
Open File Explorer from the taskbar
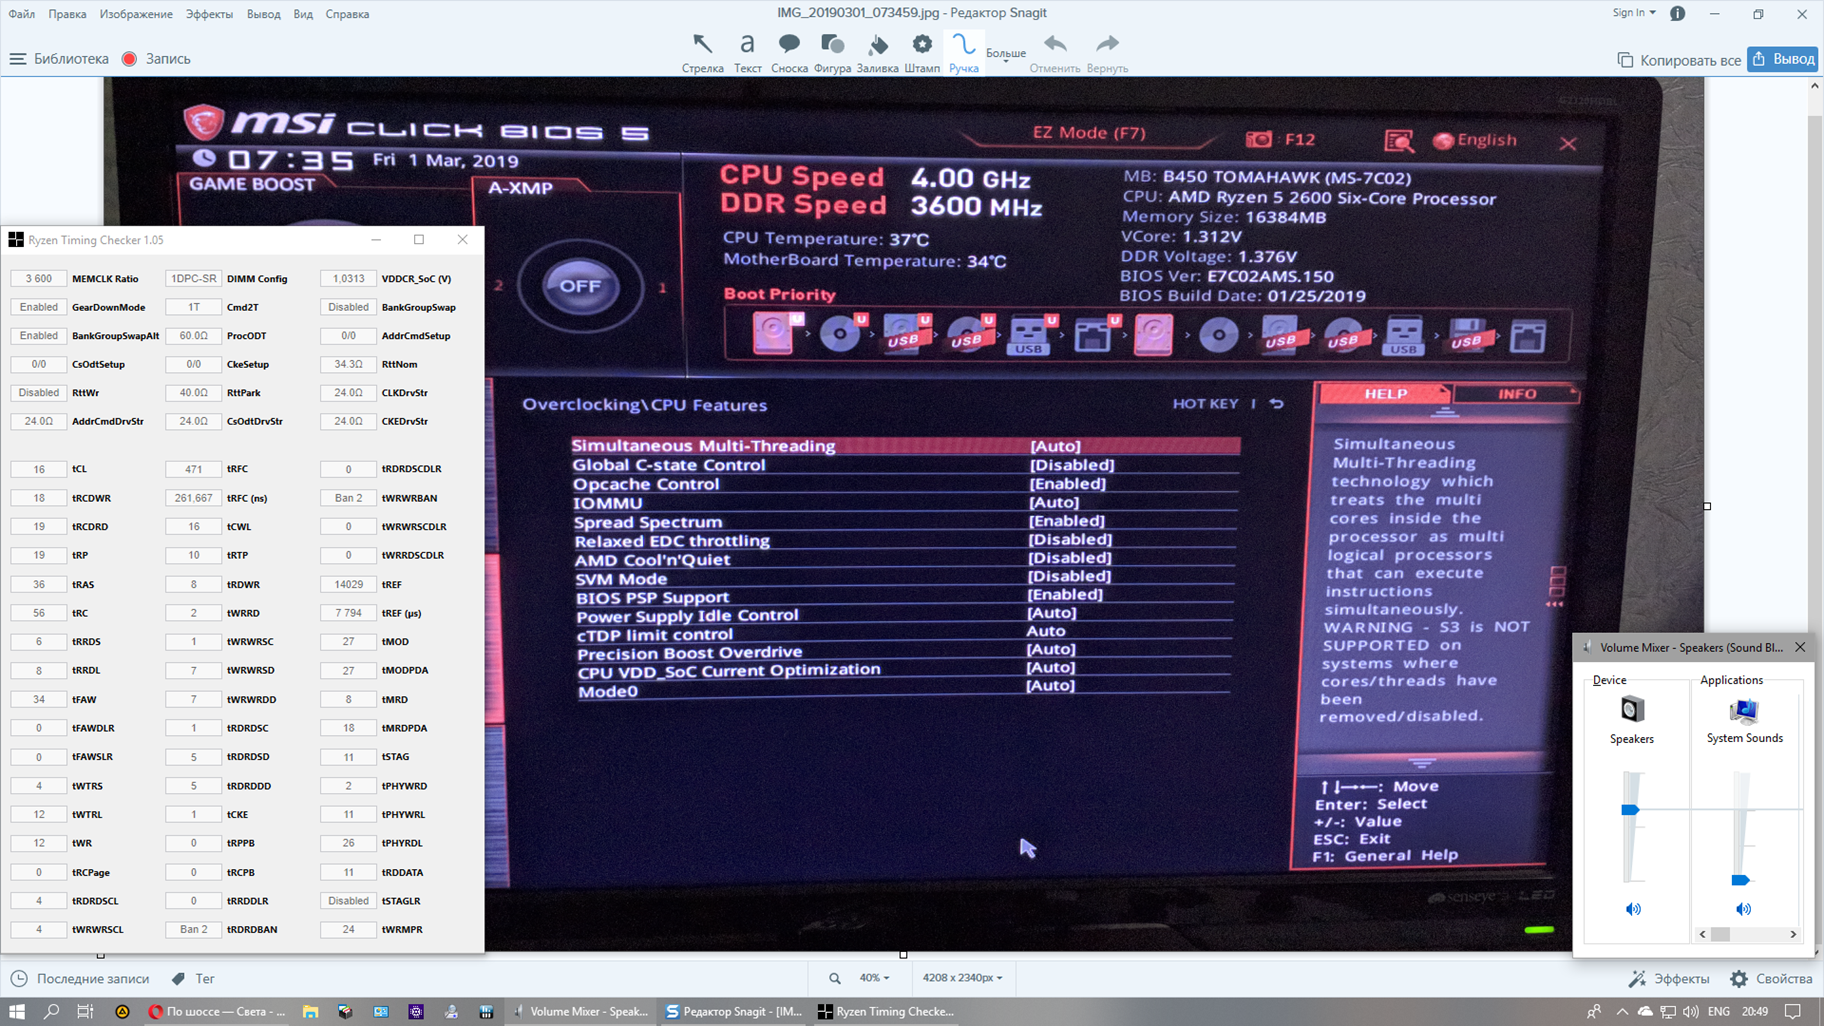311,1011
